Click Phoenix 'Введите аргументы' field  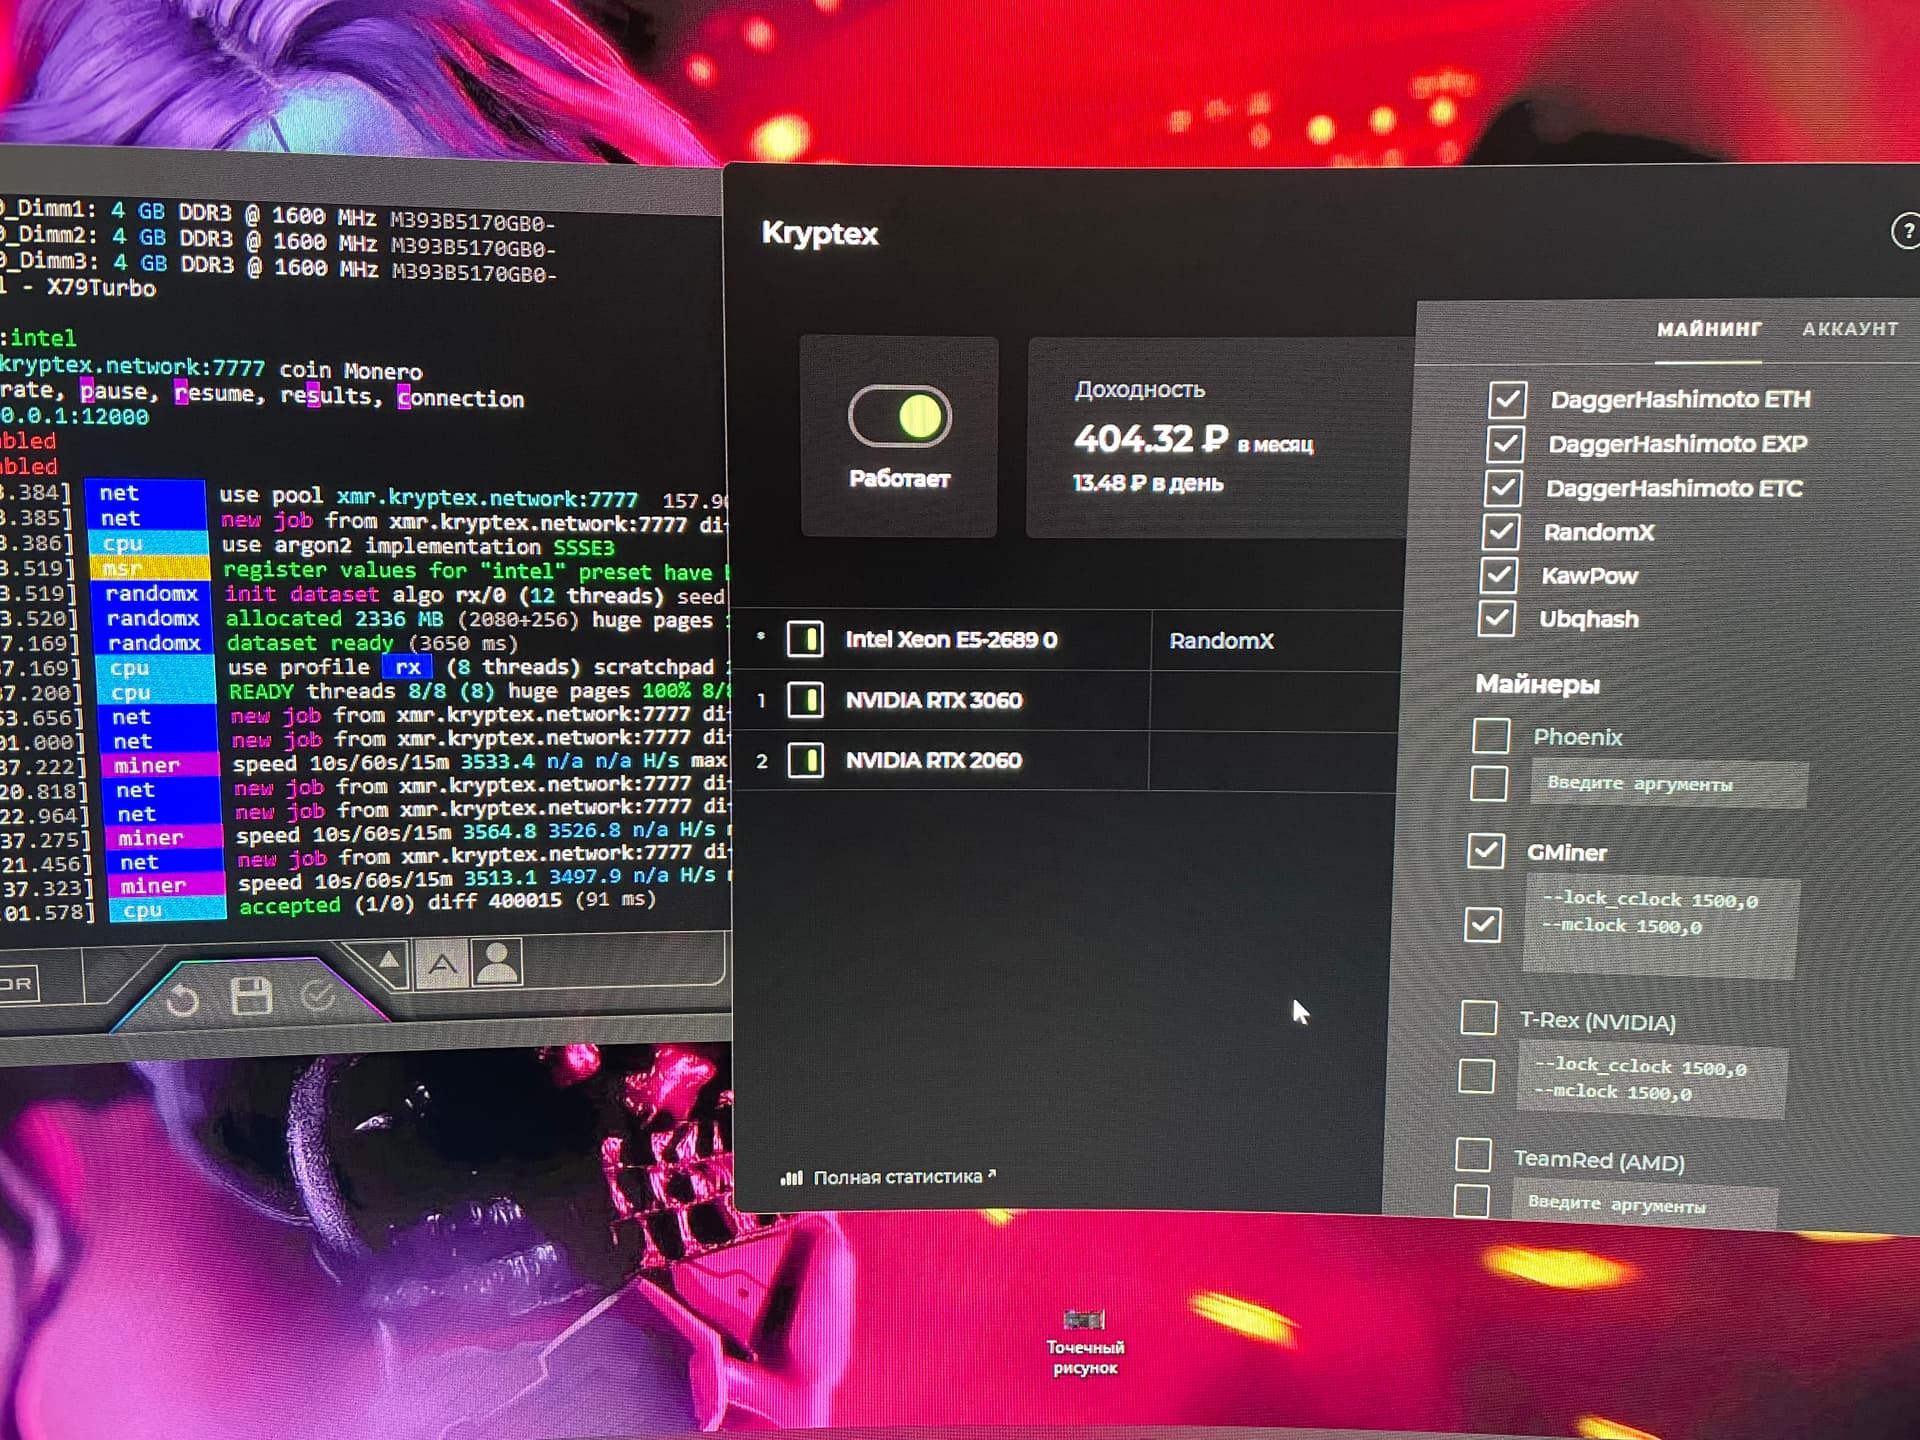click(1669, 783)
